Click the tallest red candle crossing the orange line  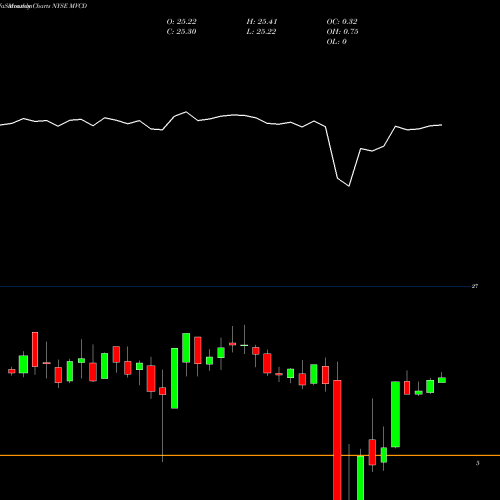[x=337, y=440]
